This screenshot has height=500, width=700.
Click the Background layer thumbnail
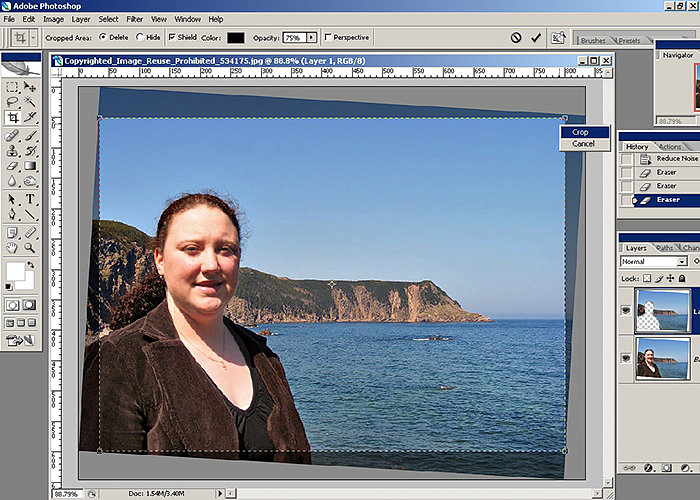point(662,358)
